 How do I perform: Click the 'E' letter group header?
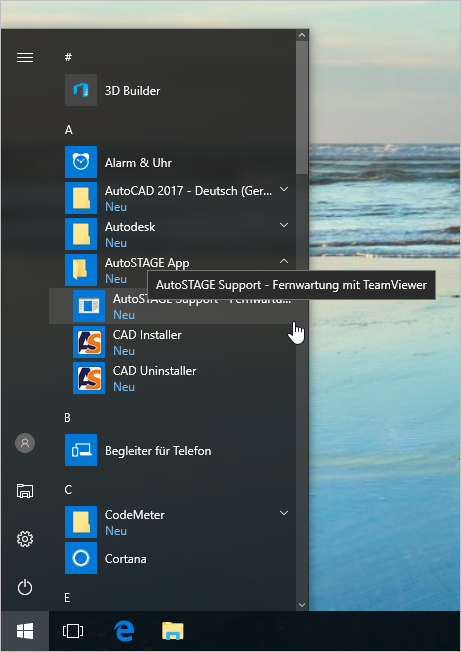pyautogui.click(x=67, y=598)
